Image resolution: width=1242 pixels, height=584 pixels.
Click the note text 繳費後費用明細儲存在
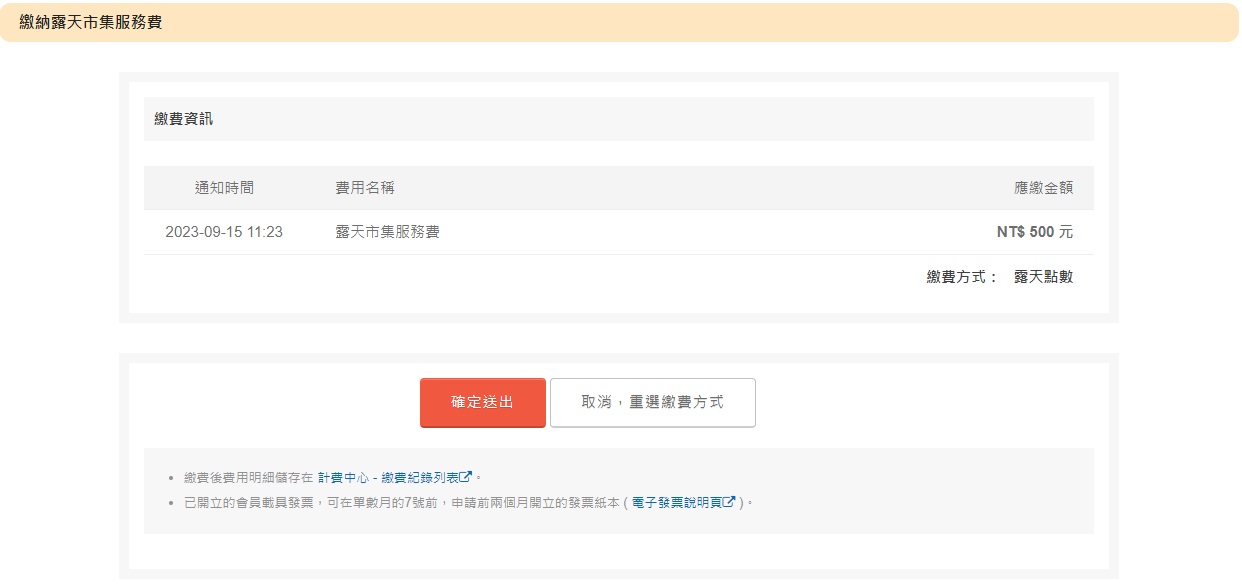248,478
